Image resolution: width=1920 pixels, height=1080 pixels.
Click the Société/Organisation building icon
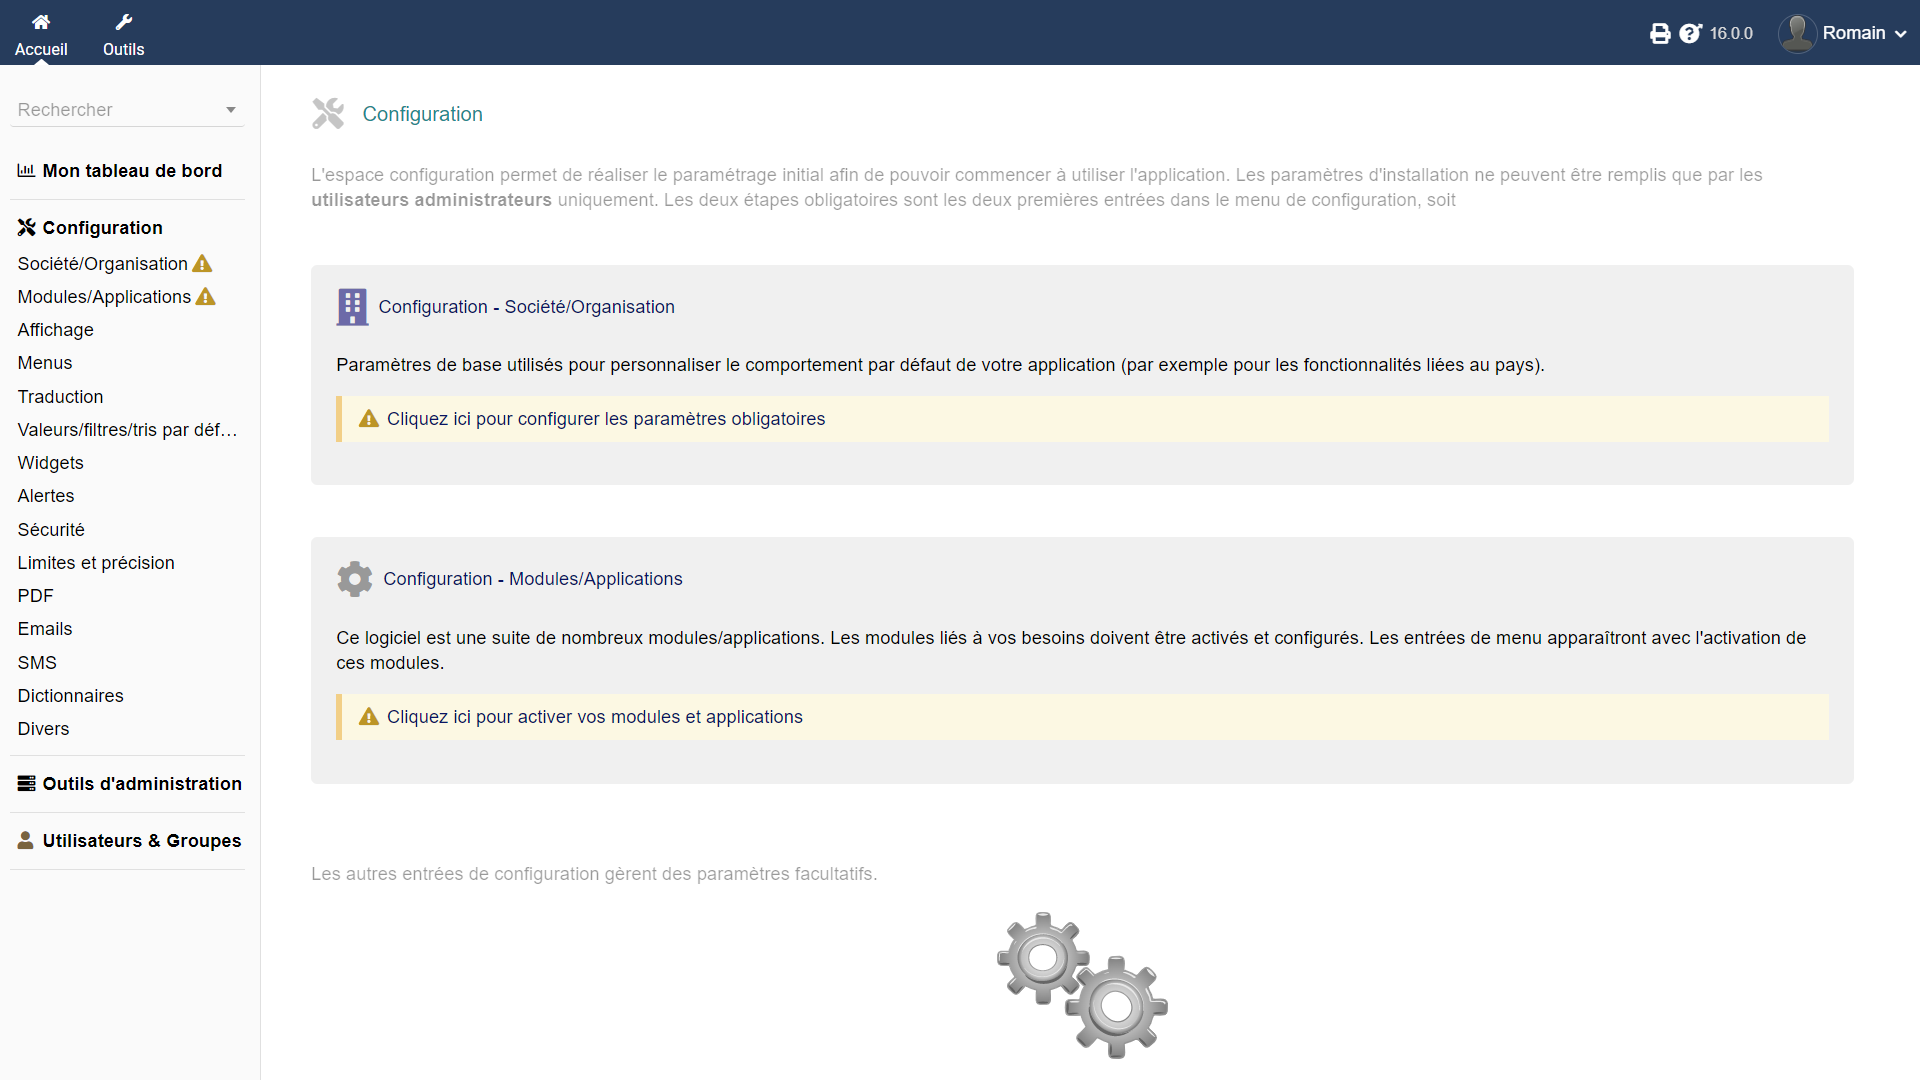(x=351, y=306)
